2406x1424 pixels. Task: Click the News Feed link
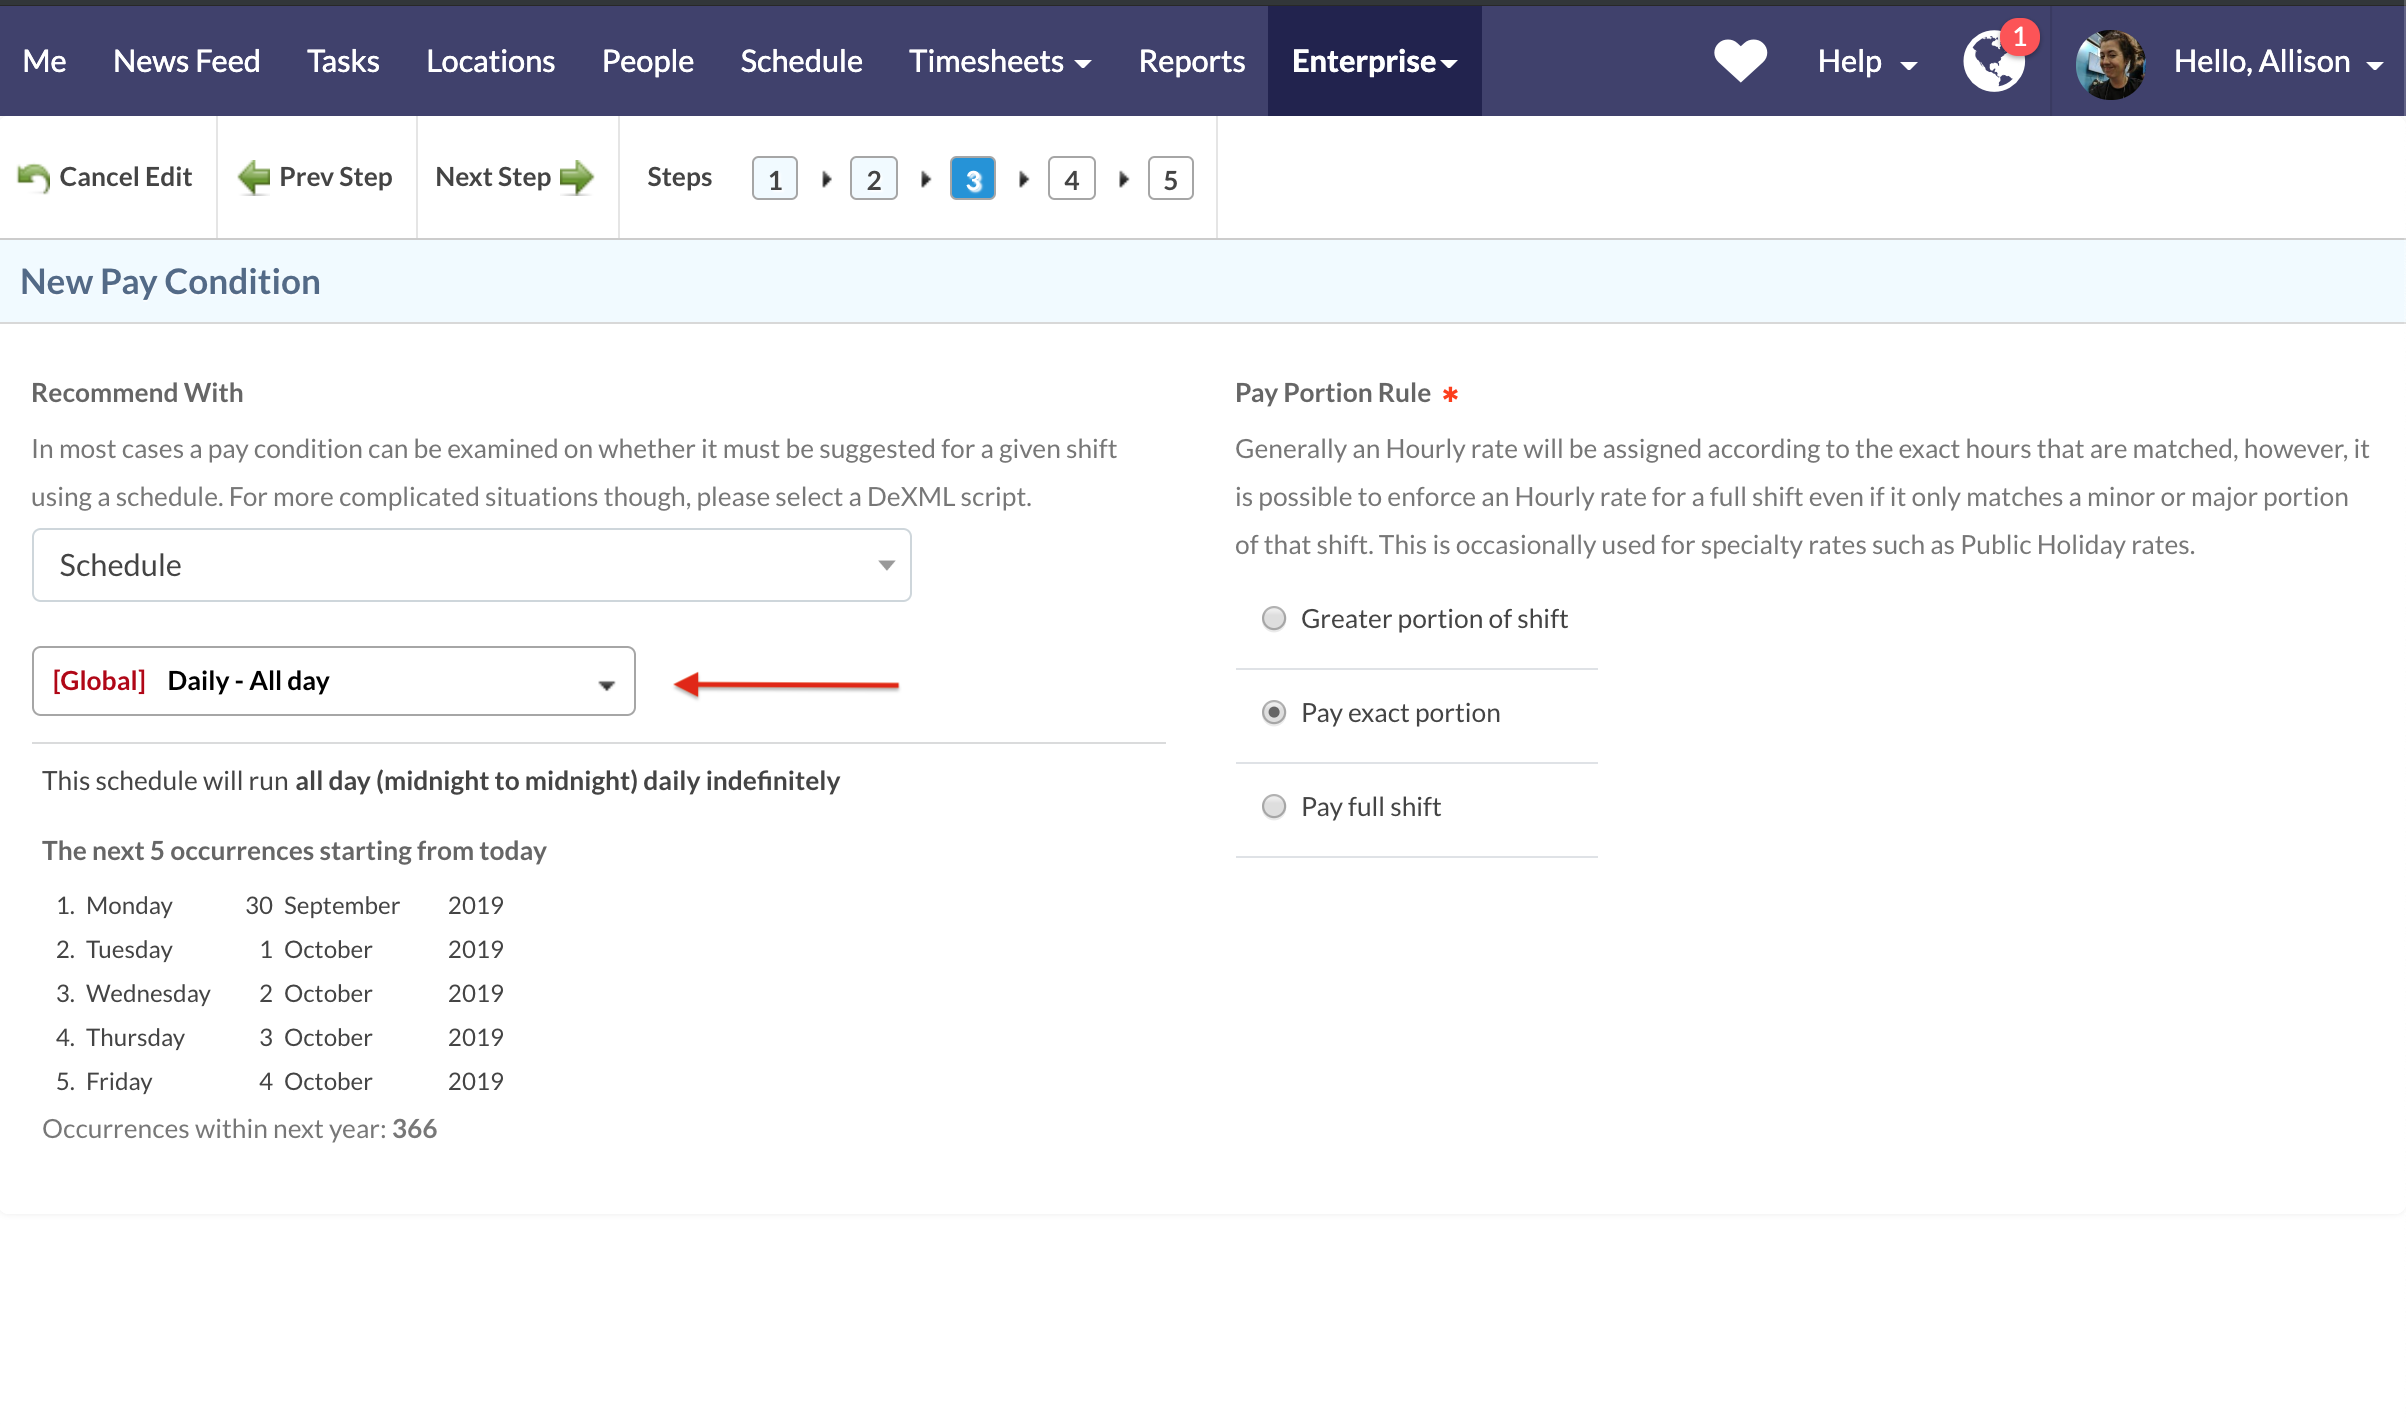click(186, 61)
